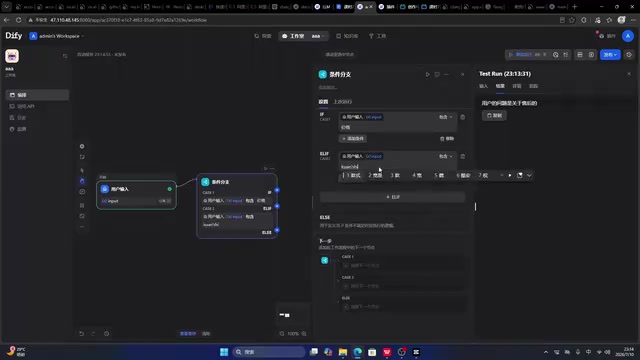Image resolution: width=640 pixels, height=360 pixels.
Task: Click the ELSE output handle of branch node
Action: click(x=277, y=231)
